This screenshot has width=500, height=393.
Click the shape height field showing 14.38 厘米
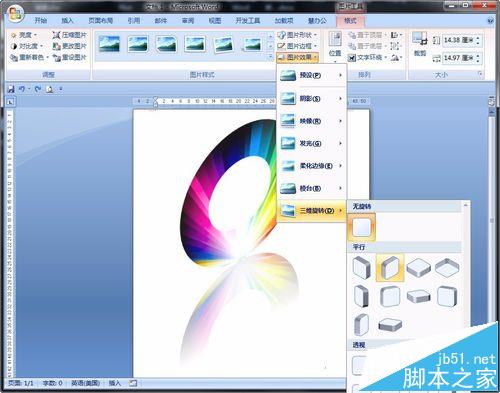(x=459, y=40)
